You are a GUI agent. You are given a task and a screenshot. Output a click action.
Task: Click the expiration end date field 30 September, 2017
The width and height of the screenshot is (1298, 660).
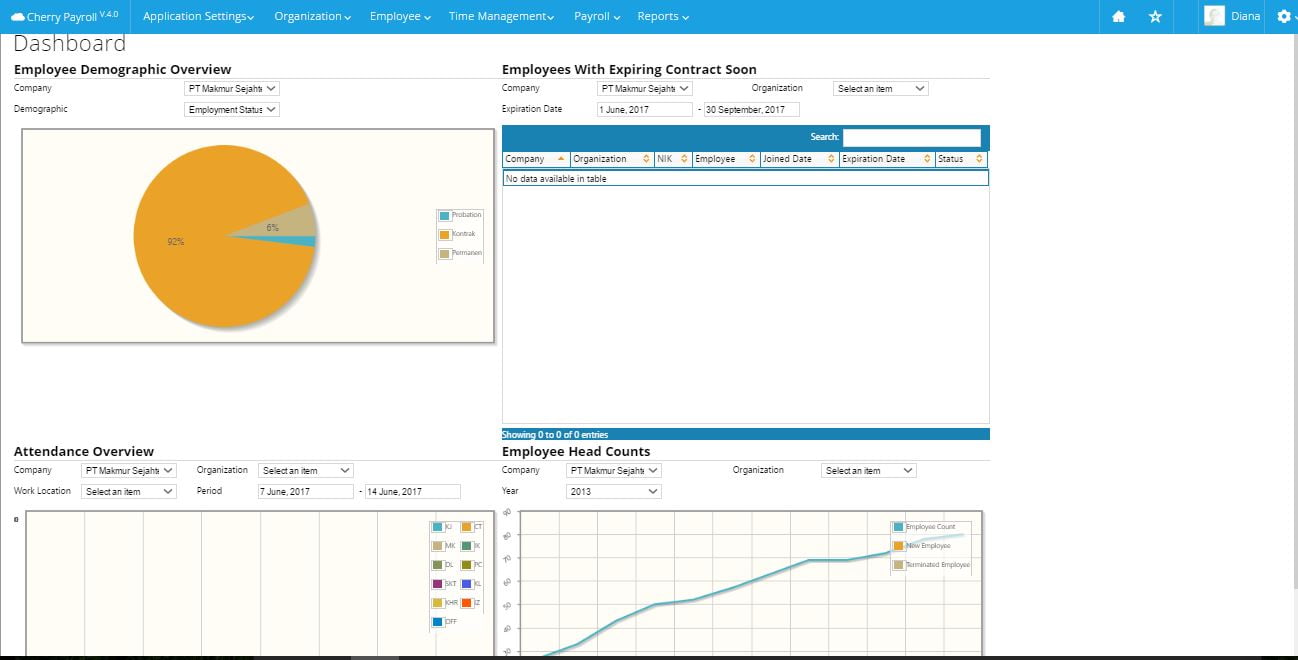[752, 109]
